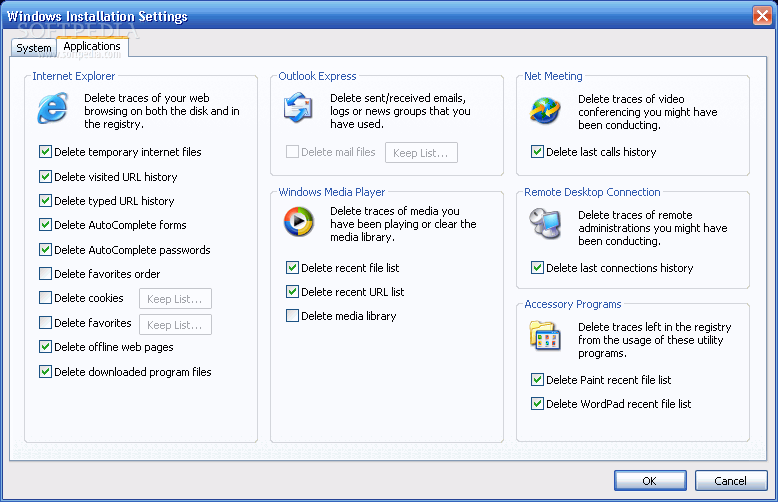The image size is (778, 502).
Task: Toggle Delete Paint recent file list
Action: click(x=537, y=380)
